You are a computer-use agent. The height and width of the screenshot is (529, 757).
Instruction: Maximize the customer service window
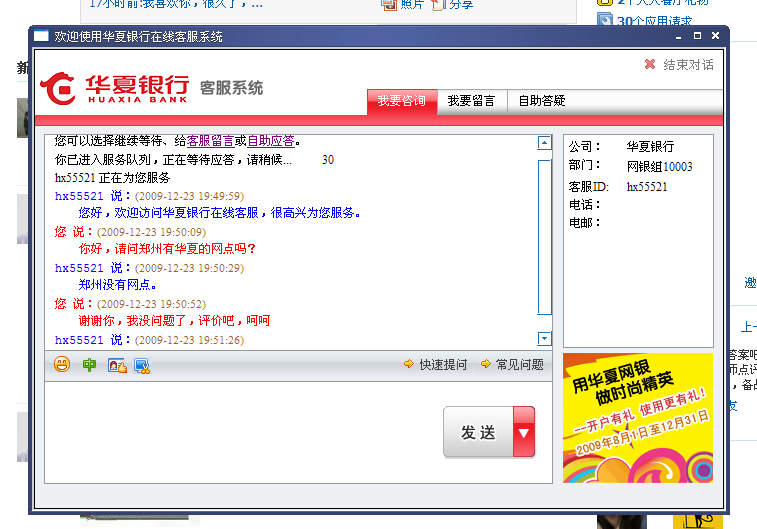click(697, 36)
